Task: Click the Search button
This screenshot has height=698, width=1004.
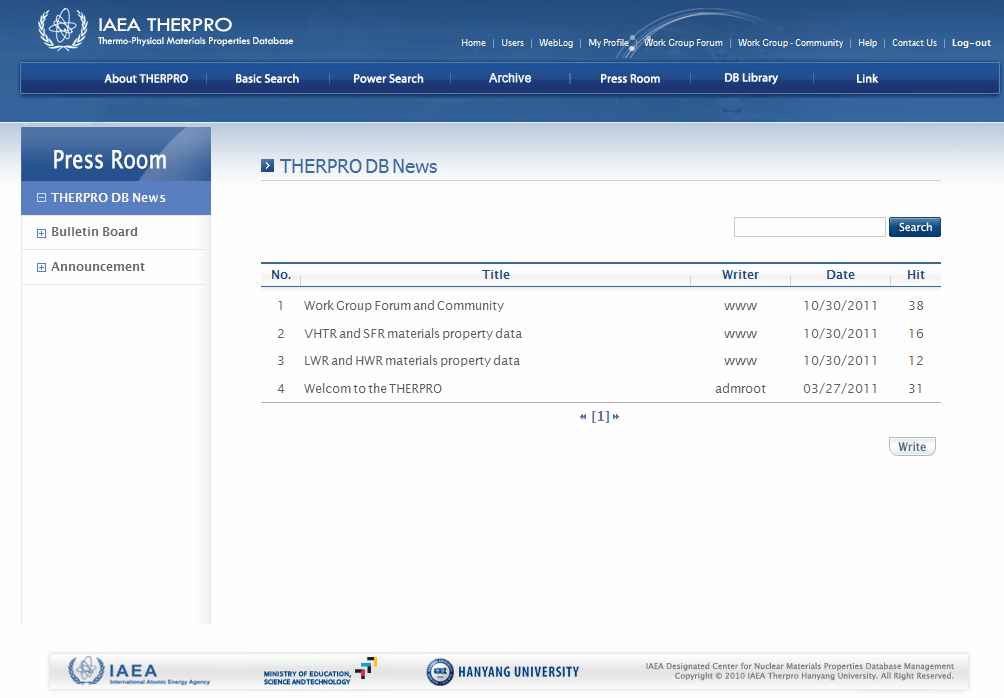Action: click(913, 227)
